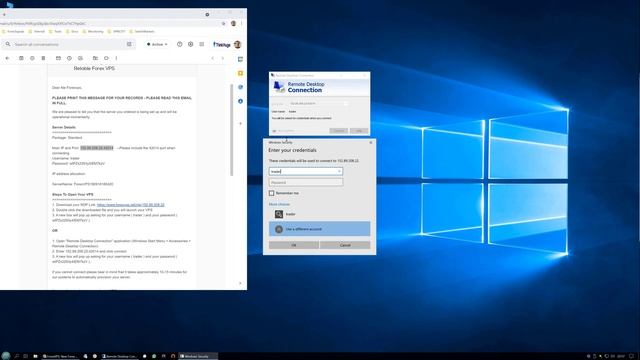Go back to inbox with back arrow
The image size is (640, 360).
tap(7, 58)
